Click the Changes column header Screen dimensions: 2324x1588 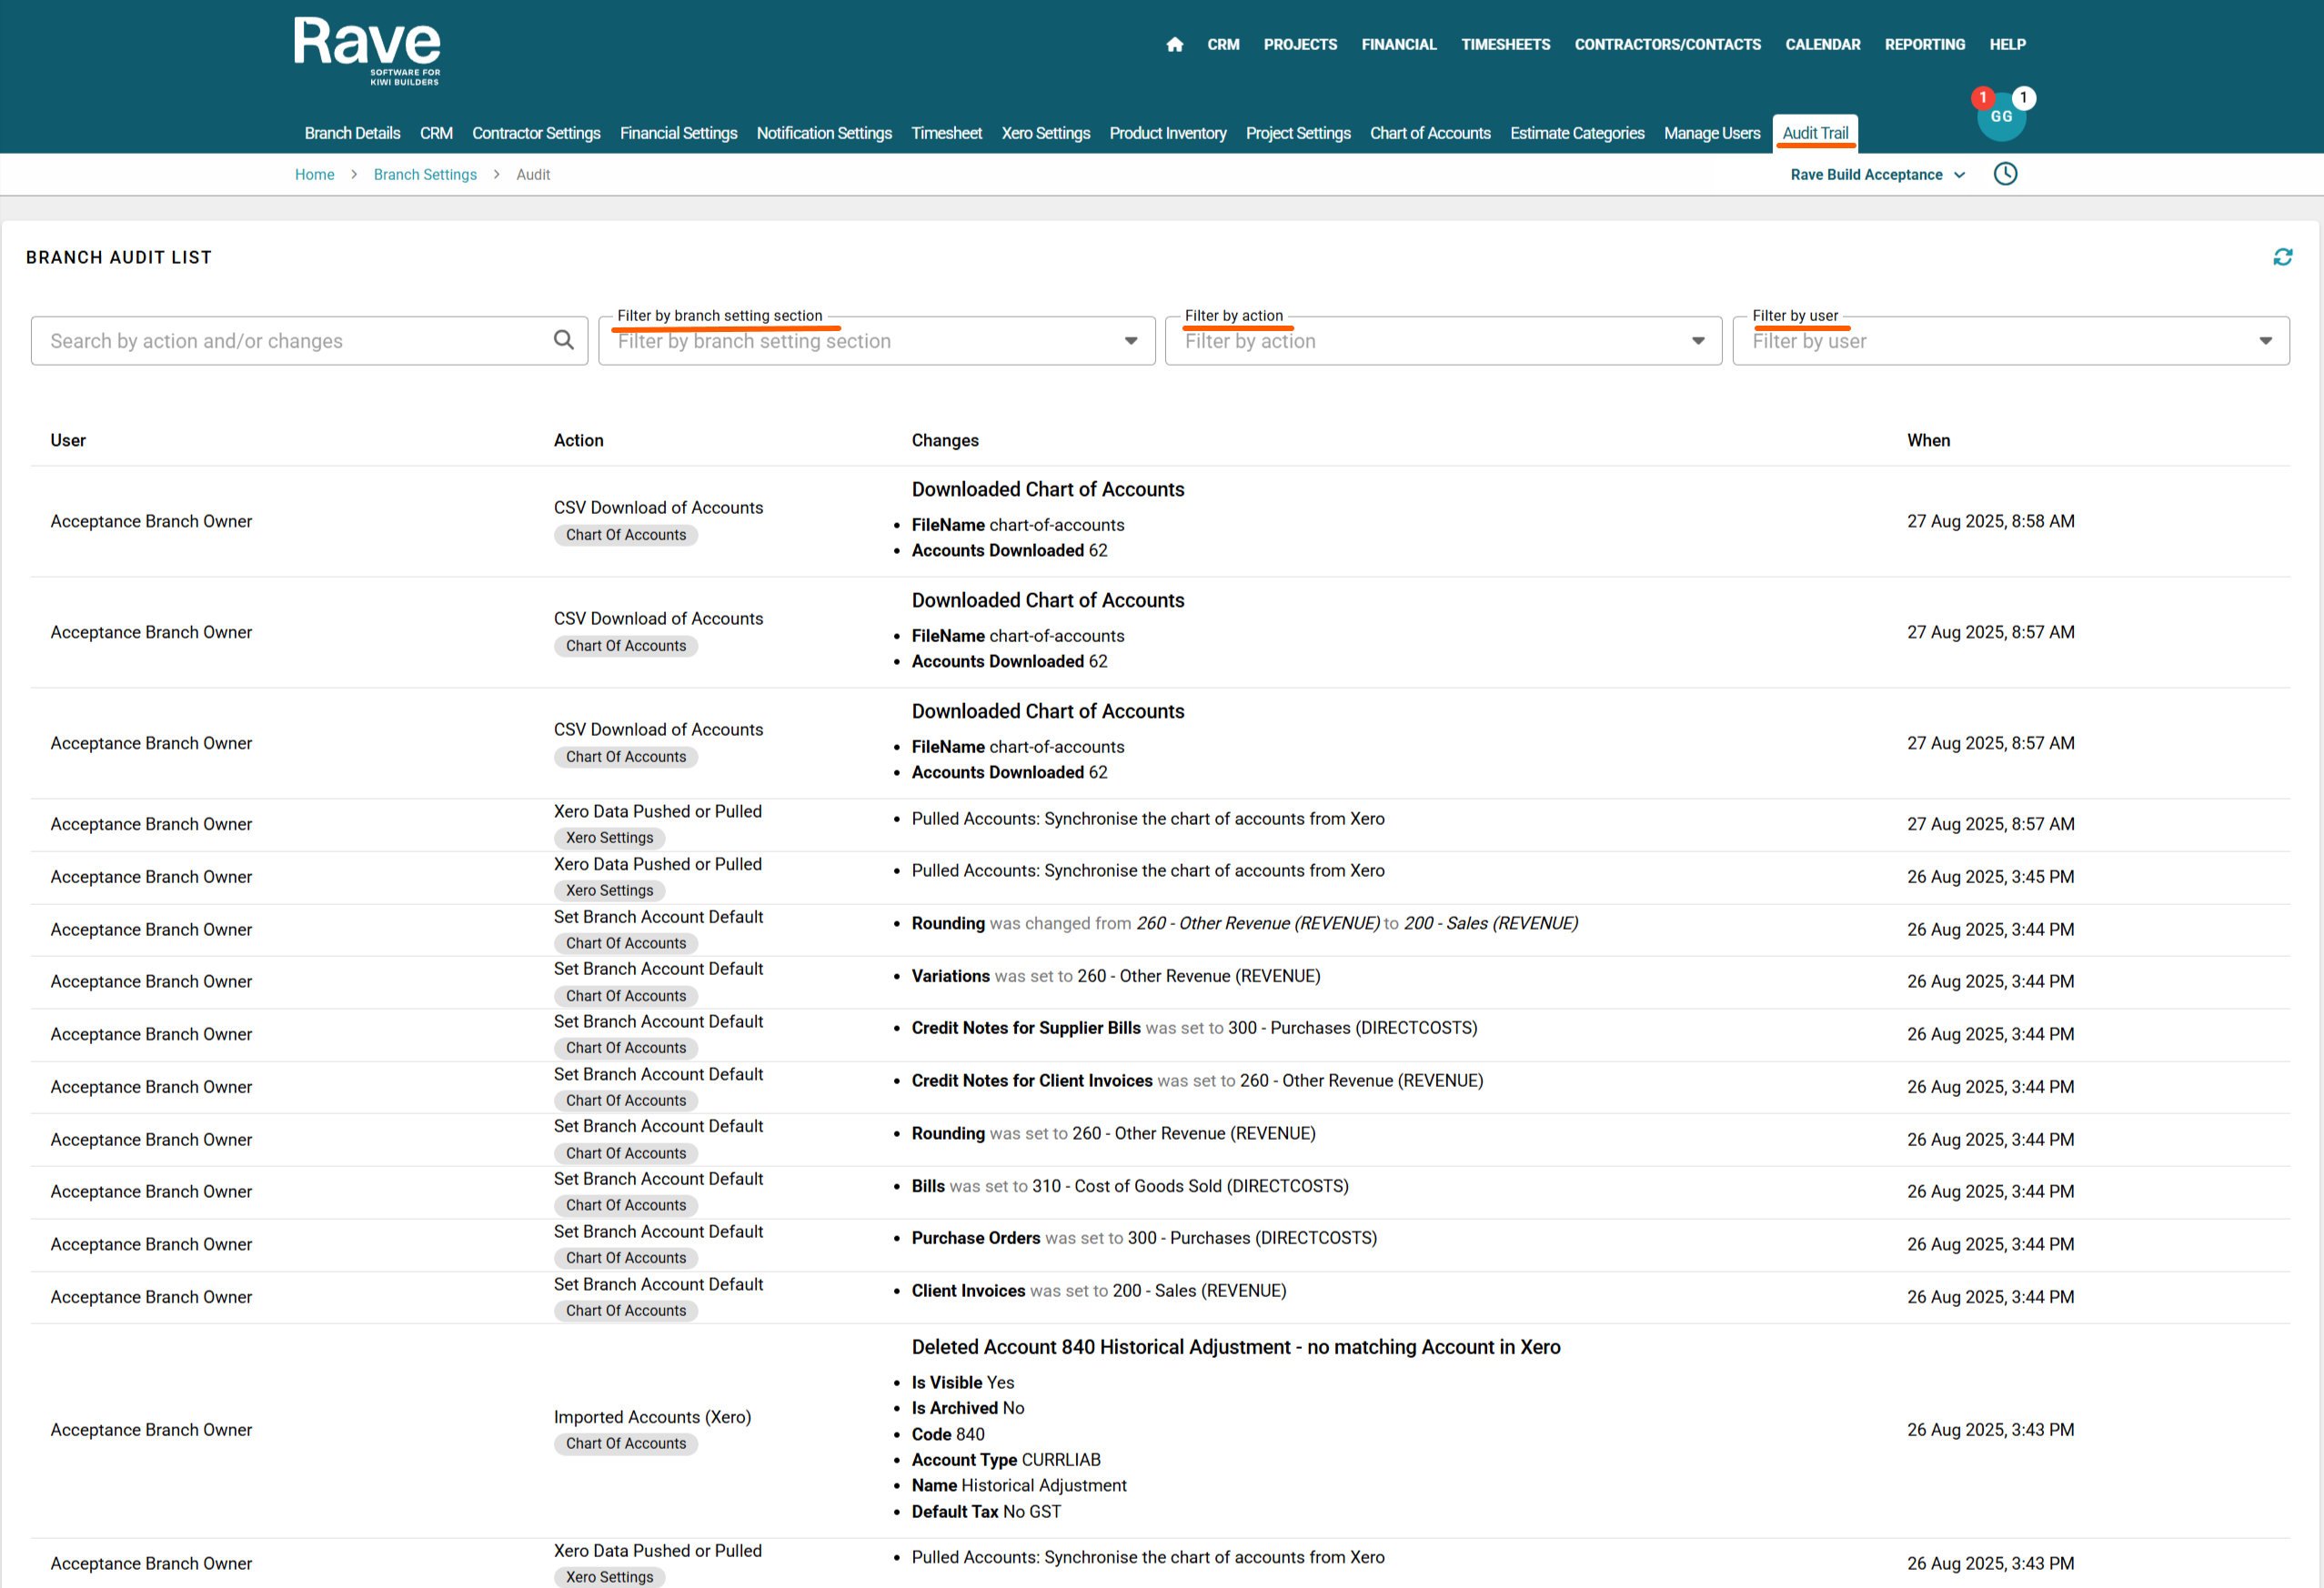pos(944,440)
